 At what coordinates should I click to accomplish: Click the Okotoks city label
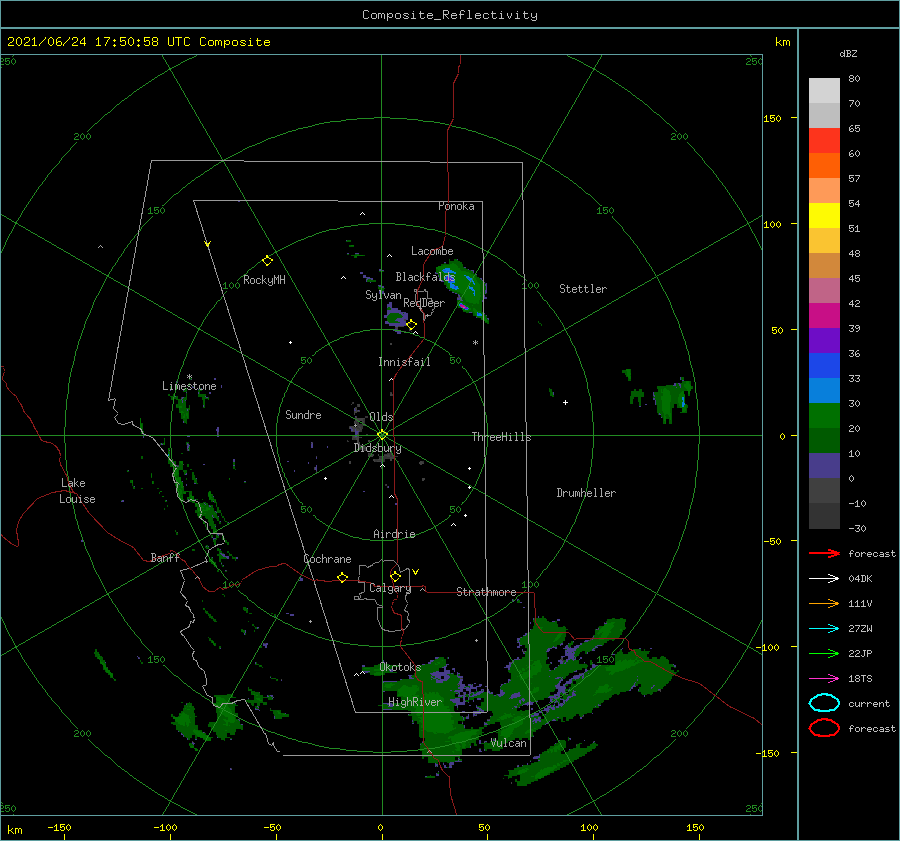[400, 667]
